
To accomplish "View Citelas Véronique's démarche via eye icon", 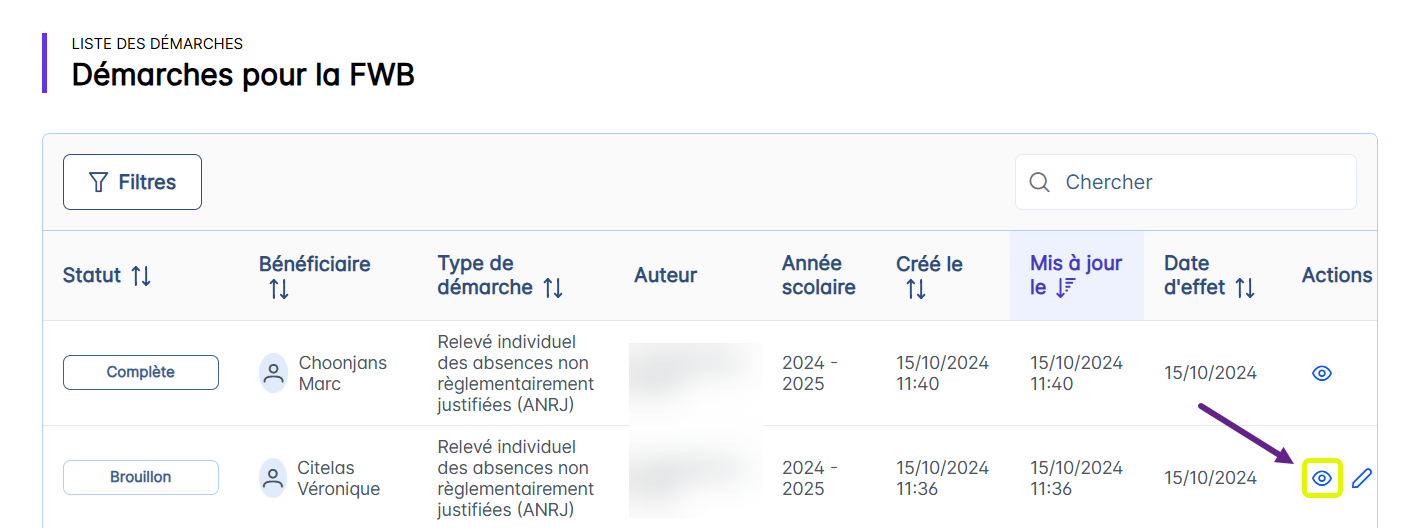I will (1321, 478).
